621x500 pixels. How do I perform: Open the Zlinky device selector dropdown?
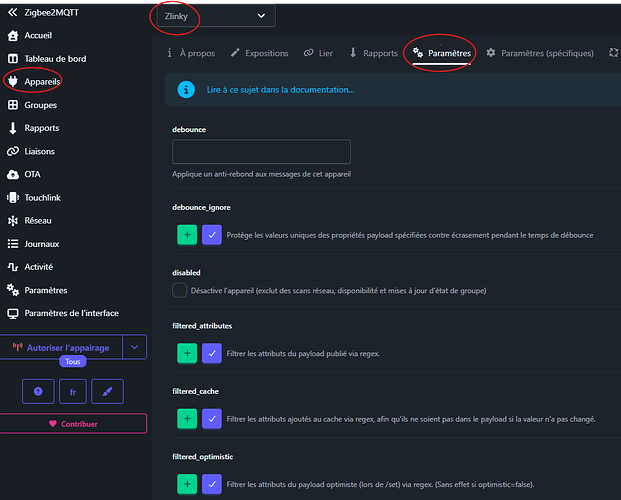tap(214, 15)
